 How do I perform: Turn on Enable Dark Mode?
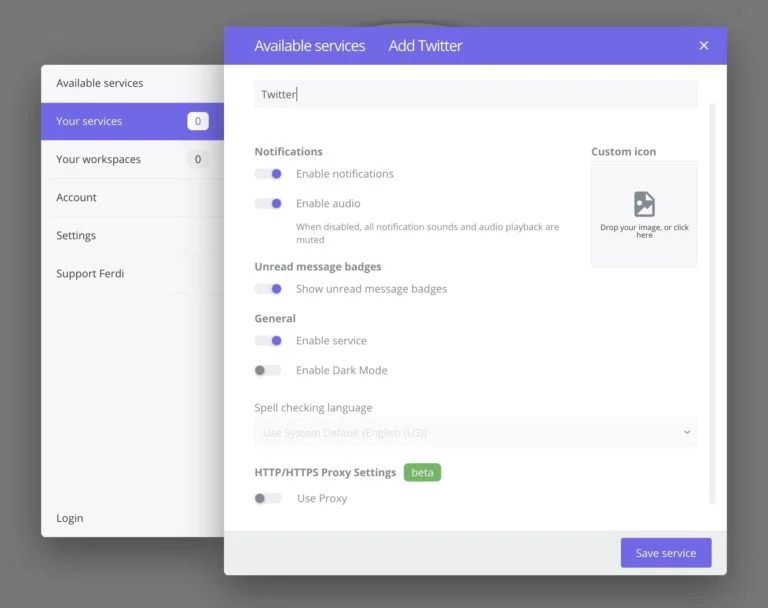coord(268,370)
